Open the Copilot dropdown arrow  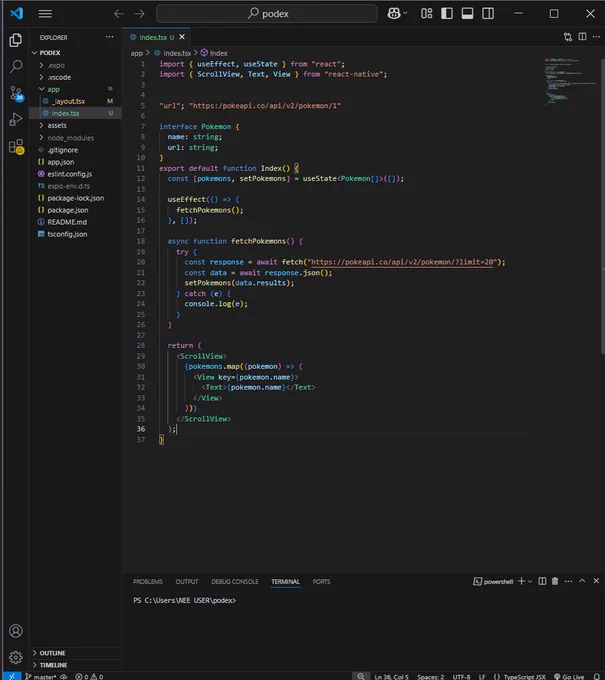click(x=405, y=13)
